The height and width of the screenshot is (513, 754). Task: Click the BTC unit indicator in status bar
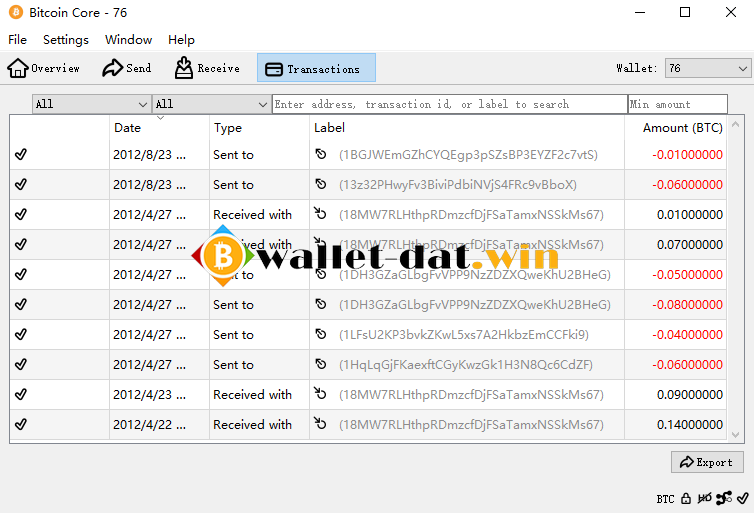point(666,499)
